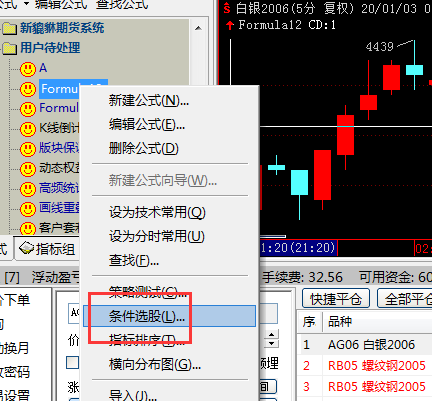Select the K线倒计 formula entry
The height and width of the screenshot is (401, 432).
click(59, 128)
